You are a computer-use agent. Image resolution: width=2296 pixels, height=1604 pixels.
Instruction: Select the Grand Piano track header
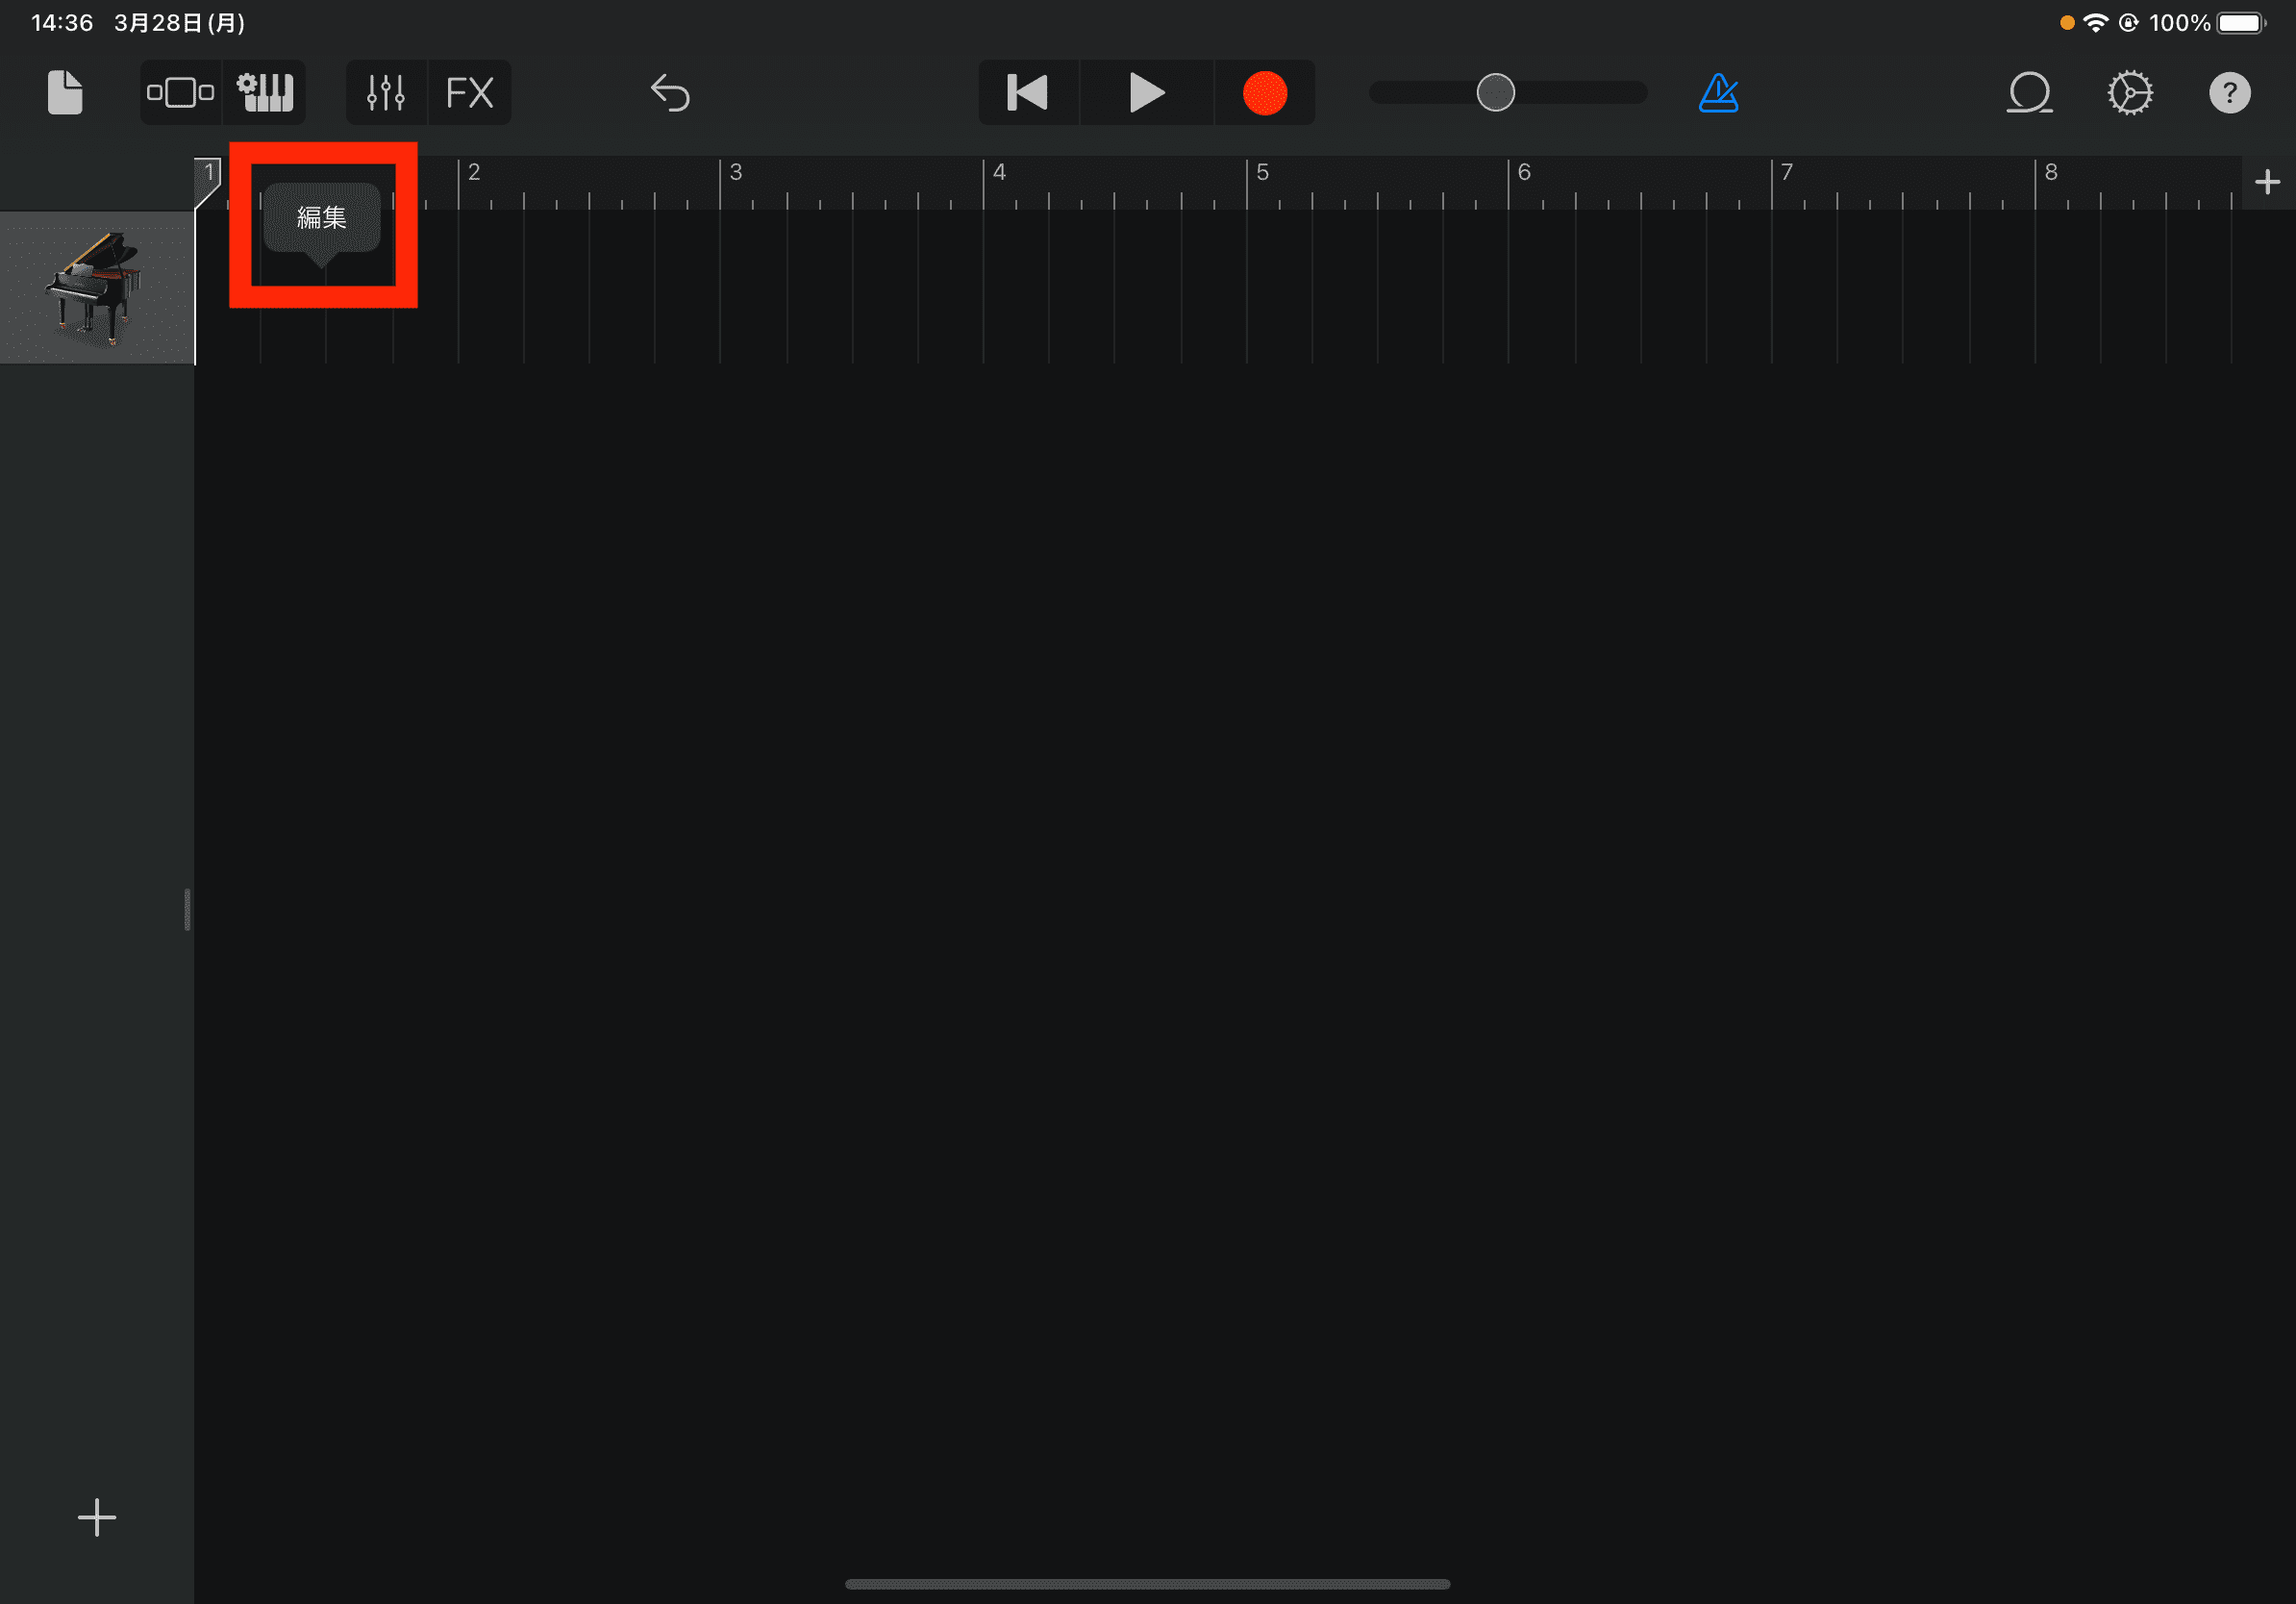(96, 288)
